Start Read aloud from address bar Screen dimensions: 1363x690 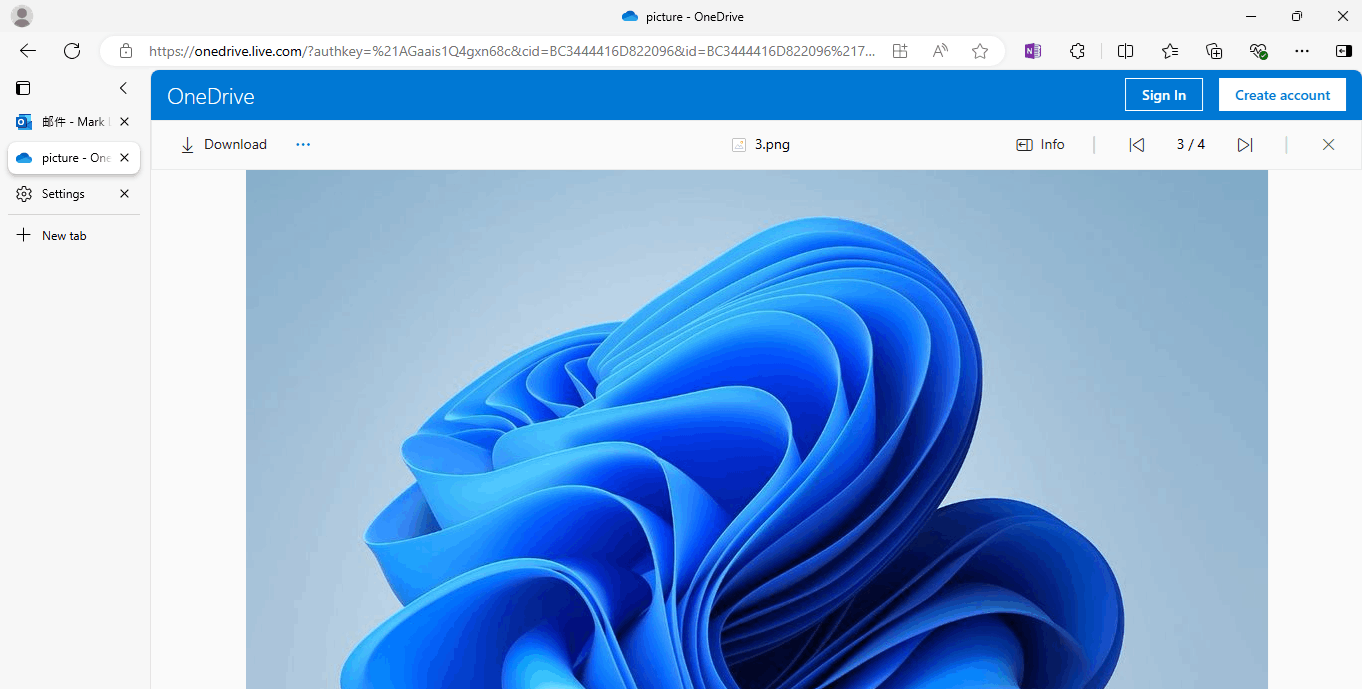point(940,51)
